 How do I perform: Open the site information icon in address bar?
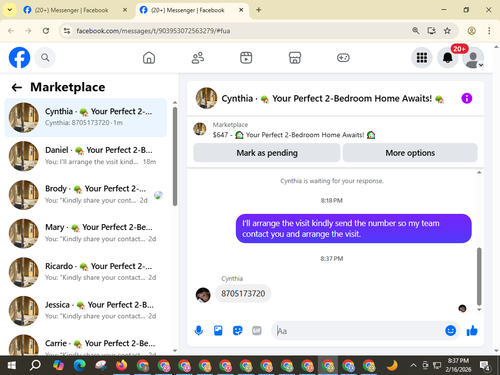(67, 31)
